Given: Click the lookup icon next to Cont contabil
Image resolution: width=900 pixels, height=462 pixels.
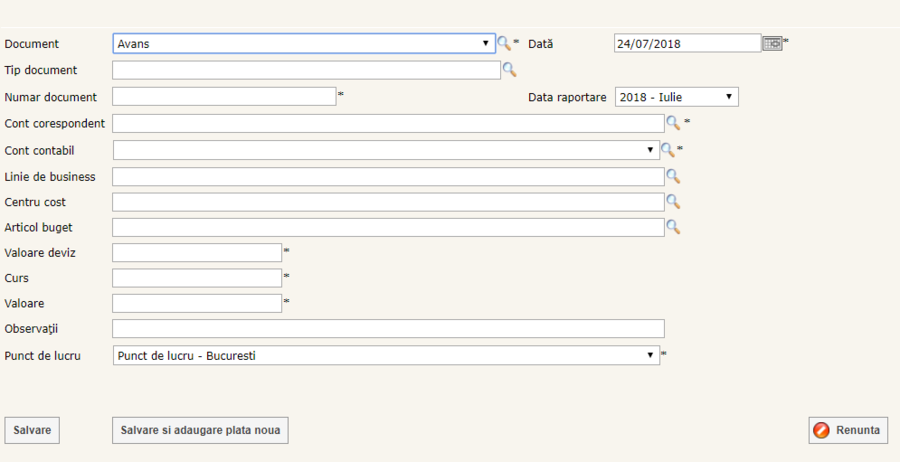Looking at the screenshot, I should click(668, 150).
